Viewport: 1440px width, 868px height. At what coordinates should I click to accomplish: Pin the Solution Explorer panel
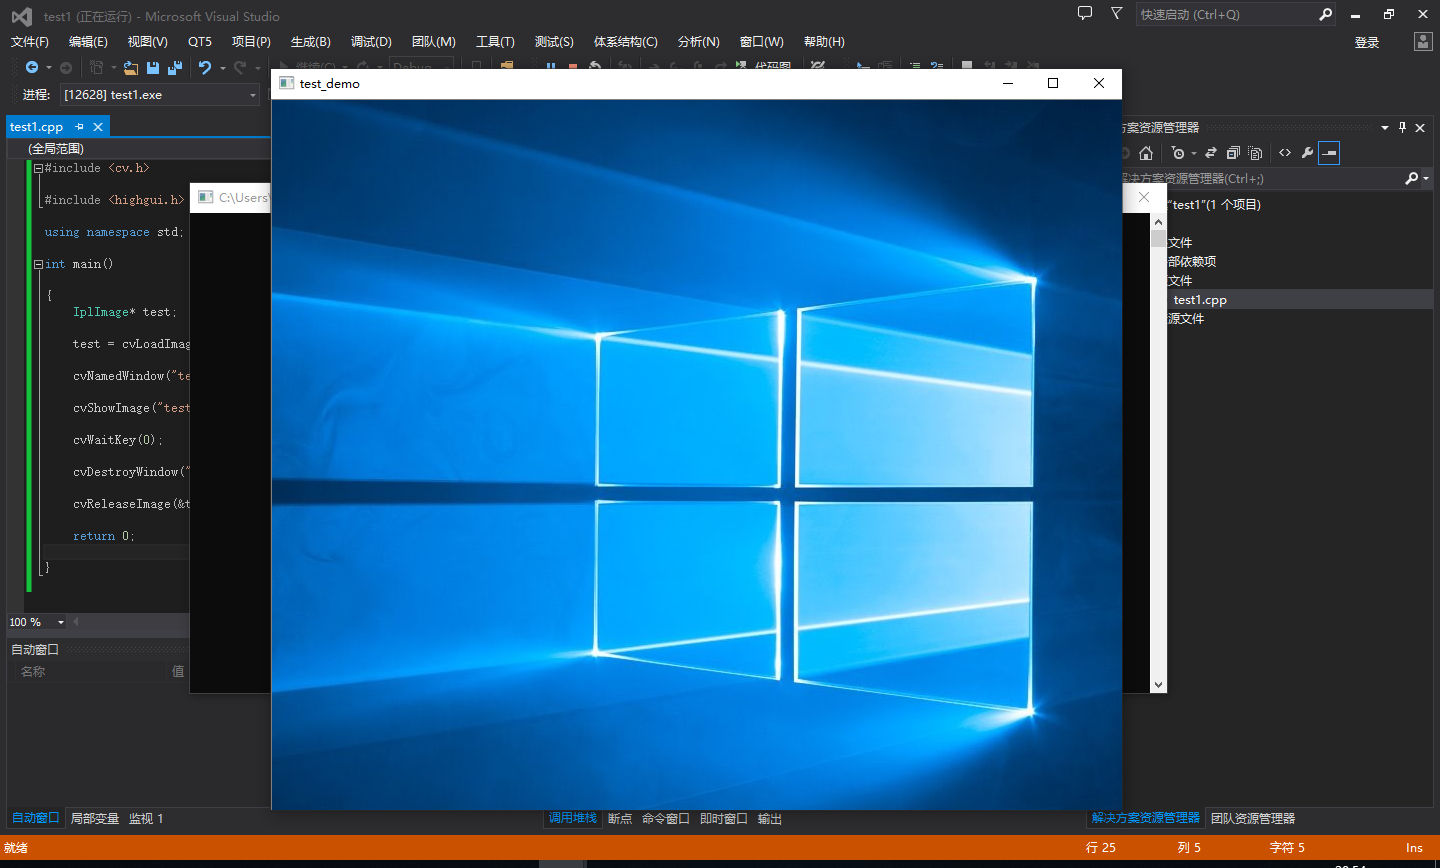click(x=1402, y=127)
